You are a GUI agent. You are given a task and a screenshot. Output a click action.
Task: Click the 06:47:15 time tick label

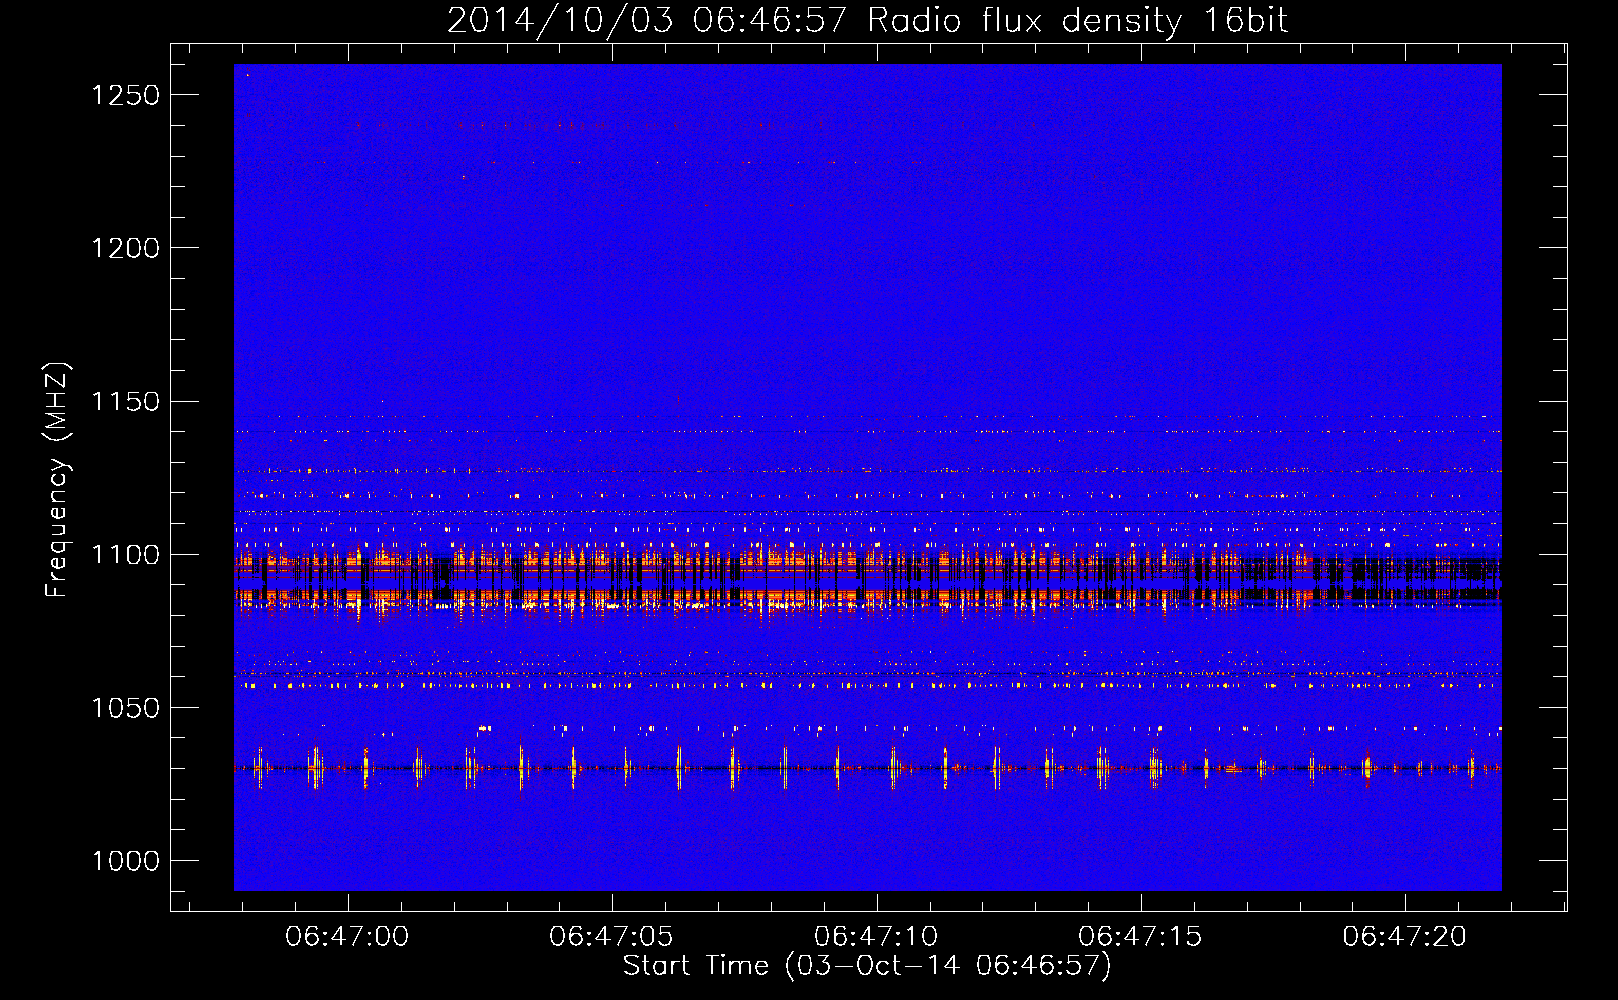(1140, 937)
